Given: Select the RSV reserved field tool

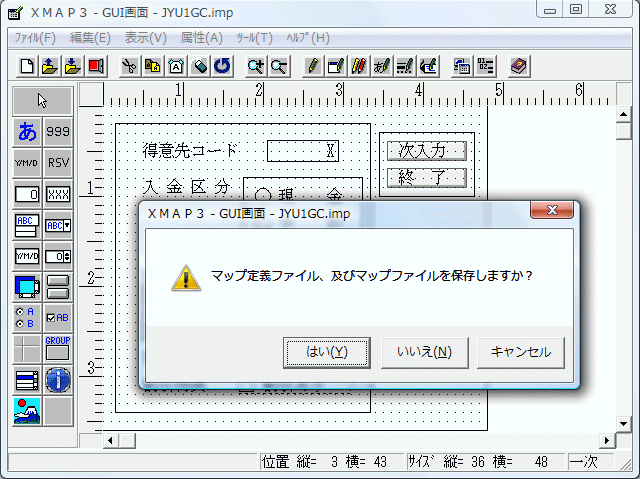Looking at the screenshot, I should [x=58, y=163].
